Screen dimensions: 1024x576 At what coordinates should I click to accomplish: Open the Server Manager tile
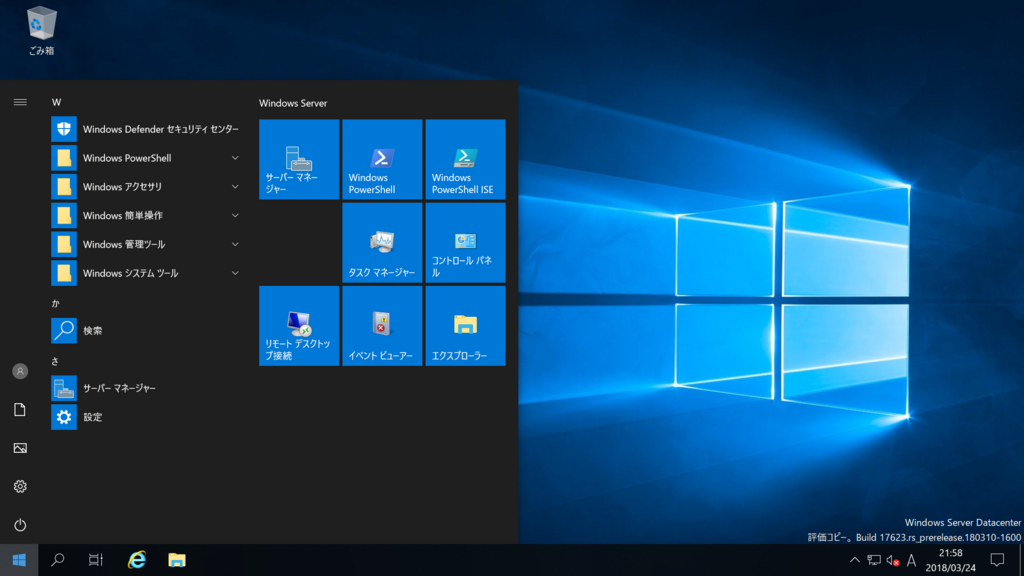click(x=299, y=159)
